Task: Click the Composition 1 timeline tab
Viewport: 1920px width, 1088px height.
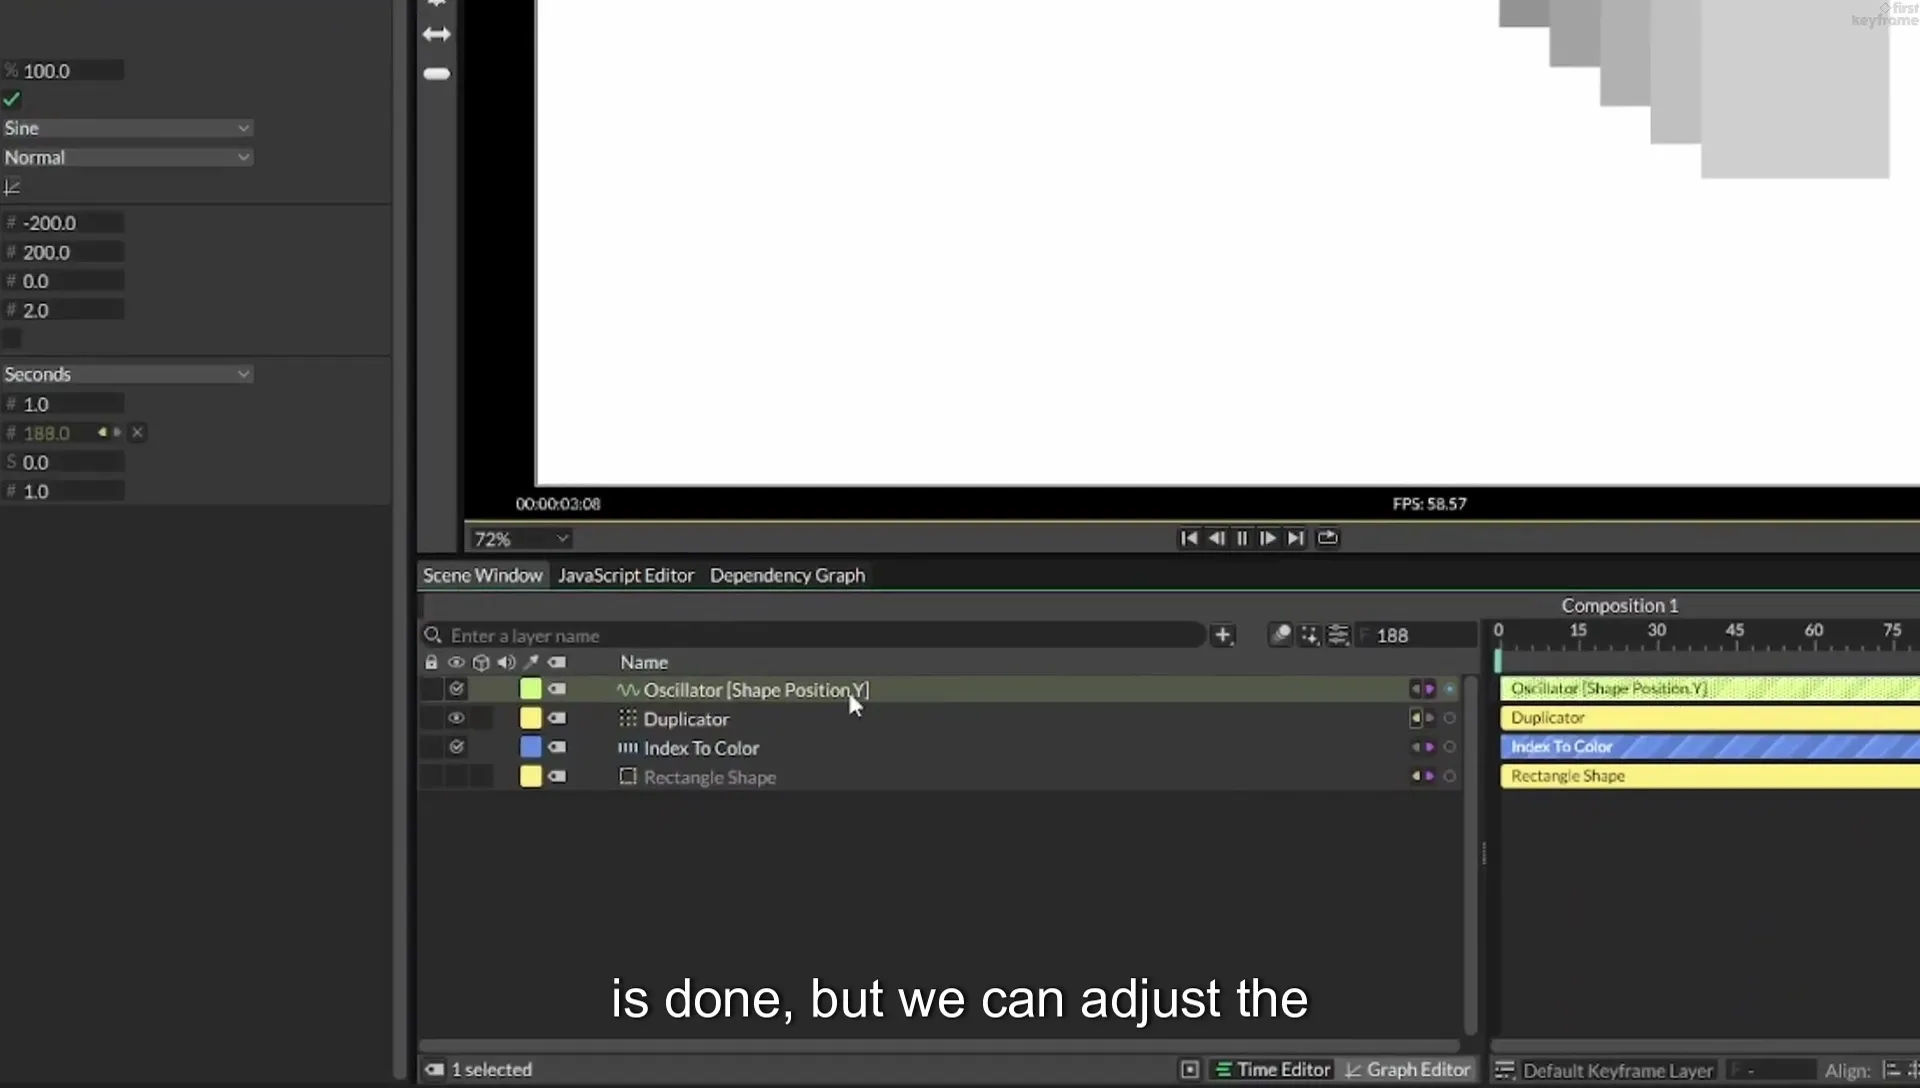Action: pos(1619,605)
